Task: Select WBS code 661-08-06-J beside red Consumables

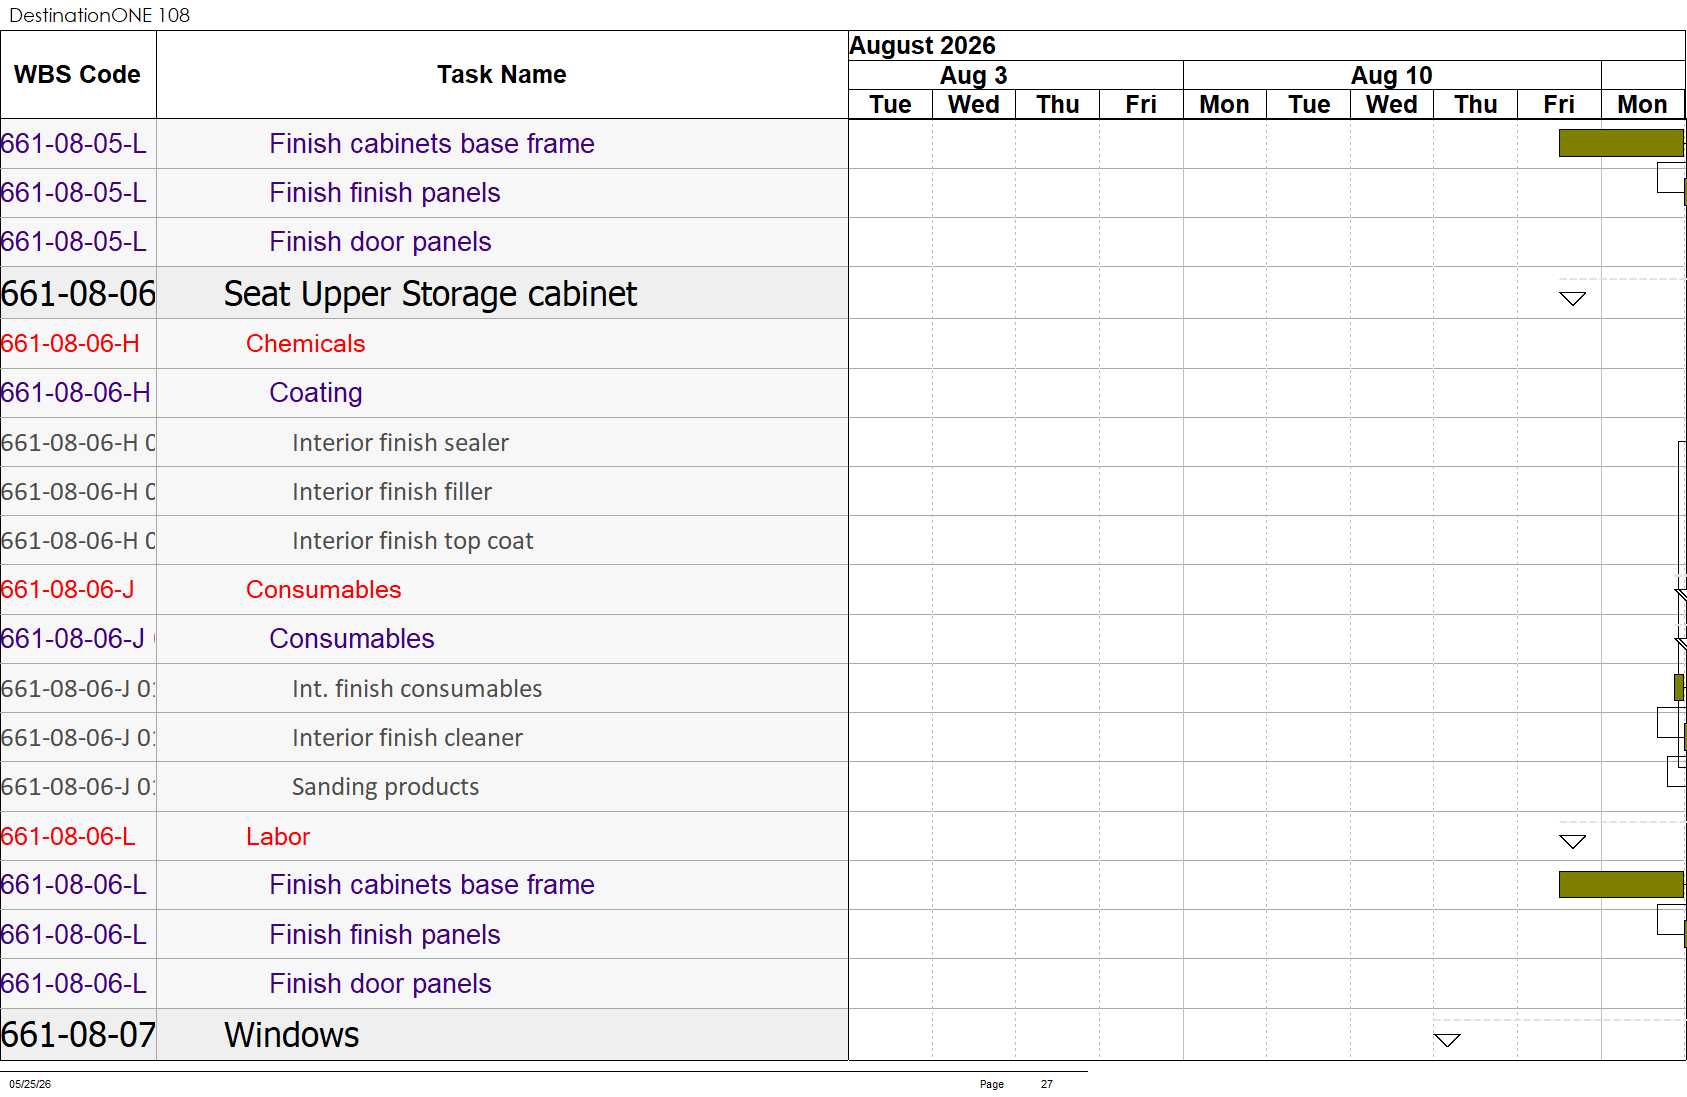Action: 67,590
